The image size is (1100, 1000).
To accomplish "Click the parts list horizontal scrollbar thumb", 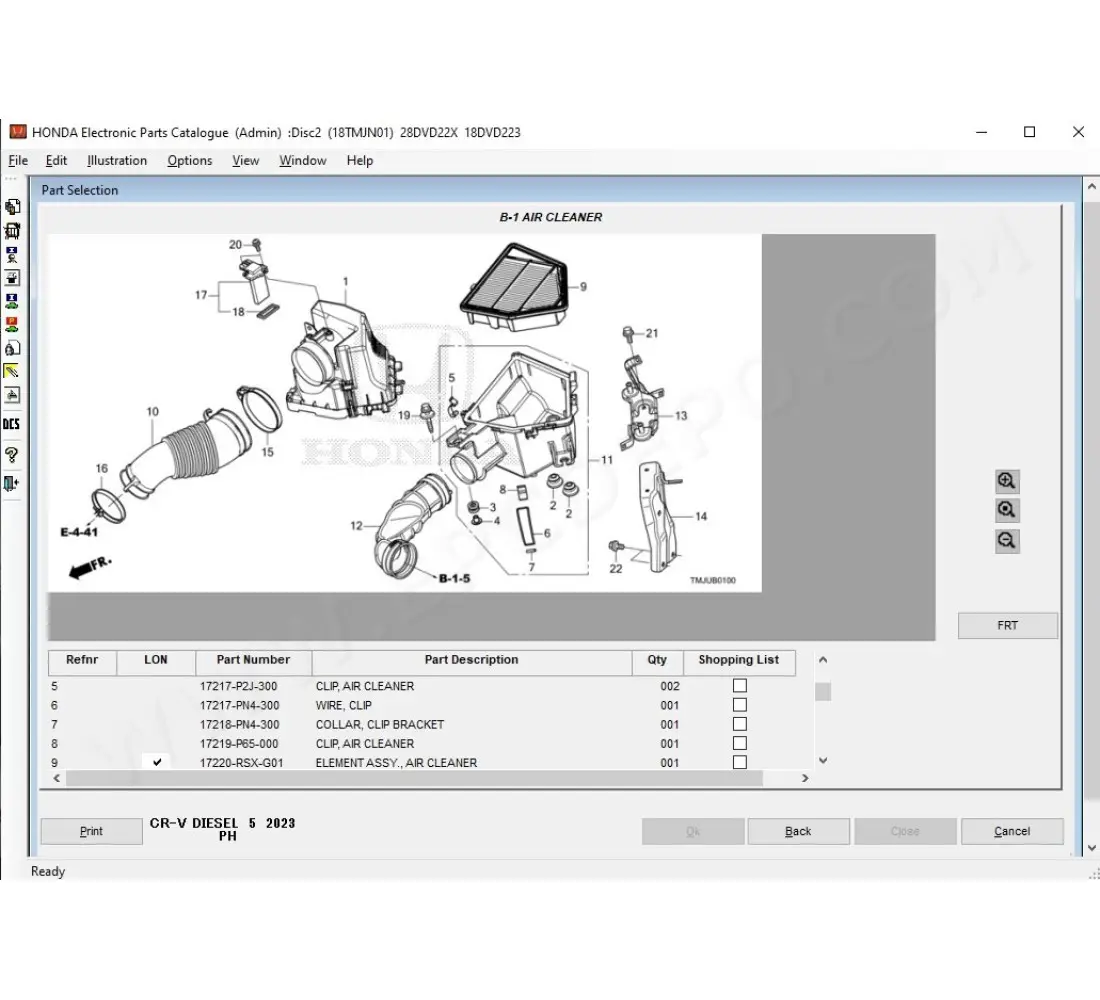I will click(x=414, y=778).
